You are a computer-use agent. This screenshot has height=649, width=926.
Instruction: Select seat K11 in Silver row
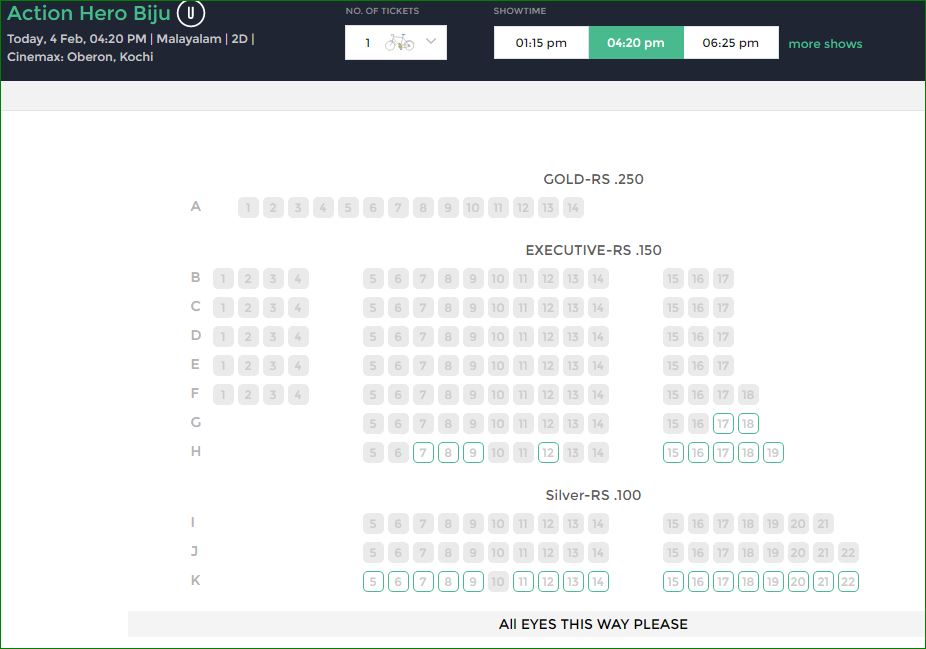pos(523,582)
